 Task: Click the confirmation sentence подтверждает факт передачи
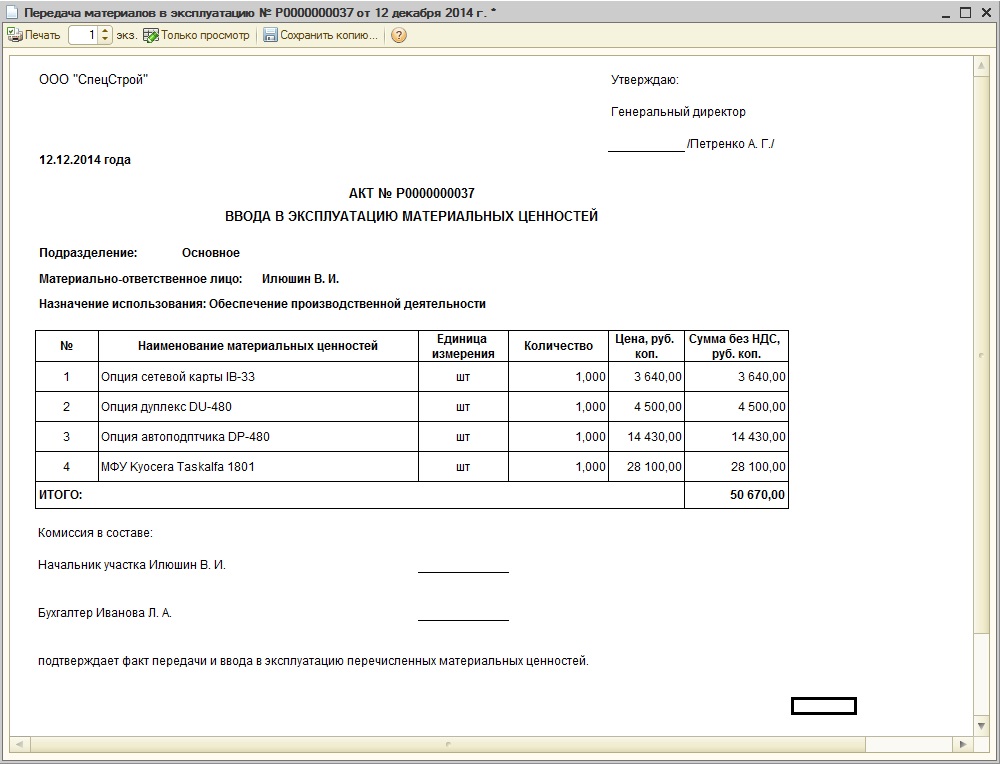tap(313, 661)
